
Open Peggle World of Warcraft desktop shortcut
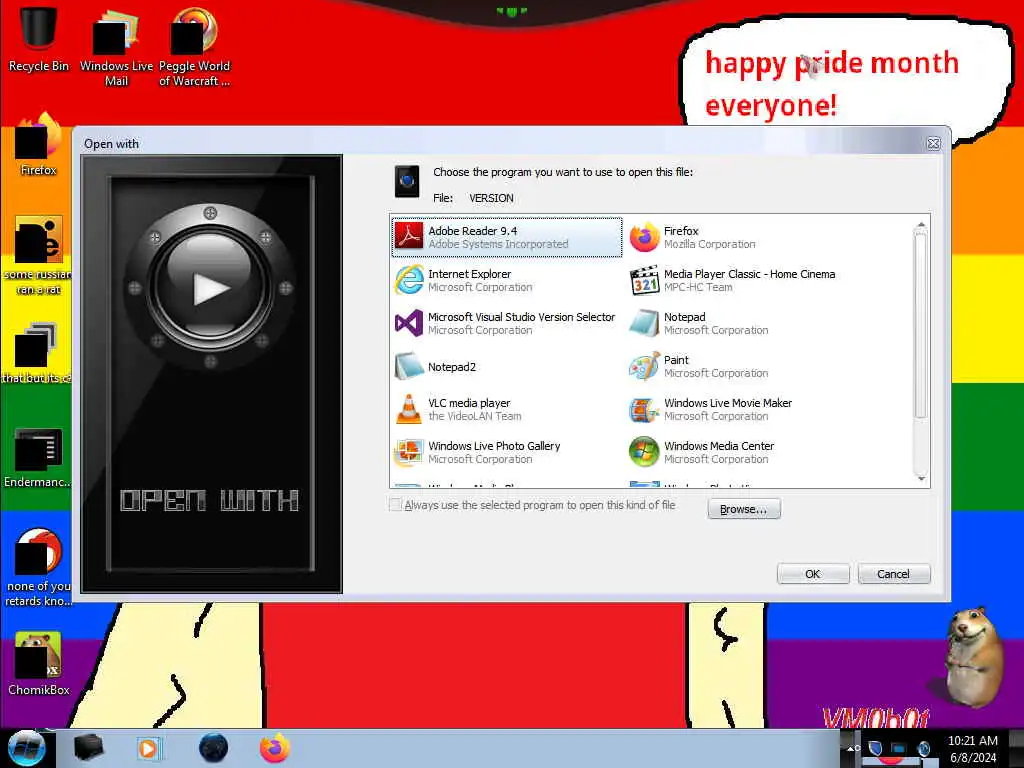pyautogui.click(x=194, y=46)
